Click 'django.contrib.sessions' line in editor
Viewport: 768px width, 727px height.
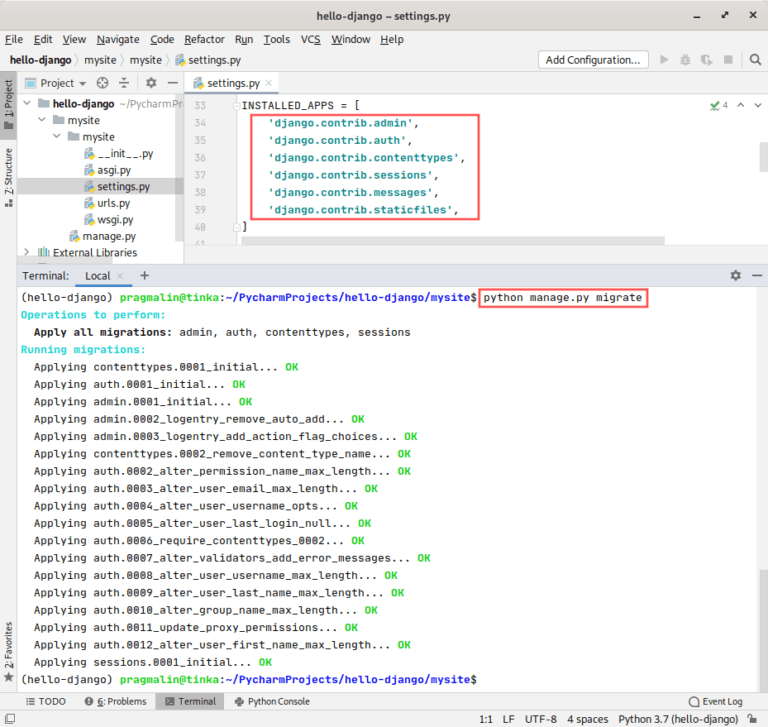[x=353, y=175]
